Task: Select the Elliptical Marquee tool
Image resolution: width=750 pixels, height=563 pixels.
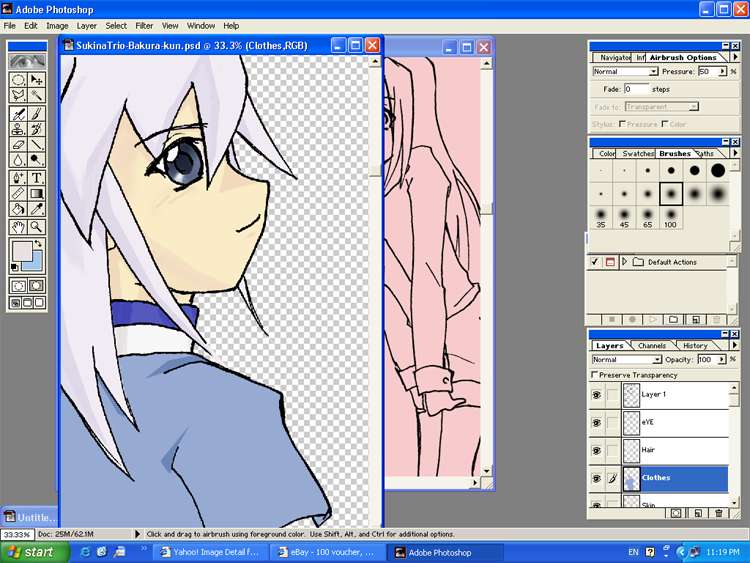Action: point(18,79)
